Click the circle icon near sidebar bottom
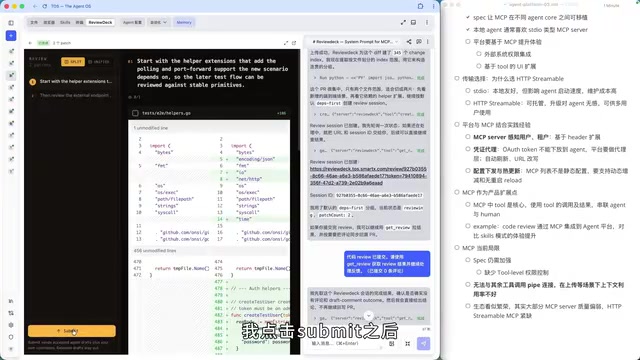 (x=11, y=337)
